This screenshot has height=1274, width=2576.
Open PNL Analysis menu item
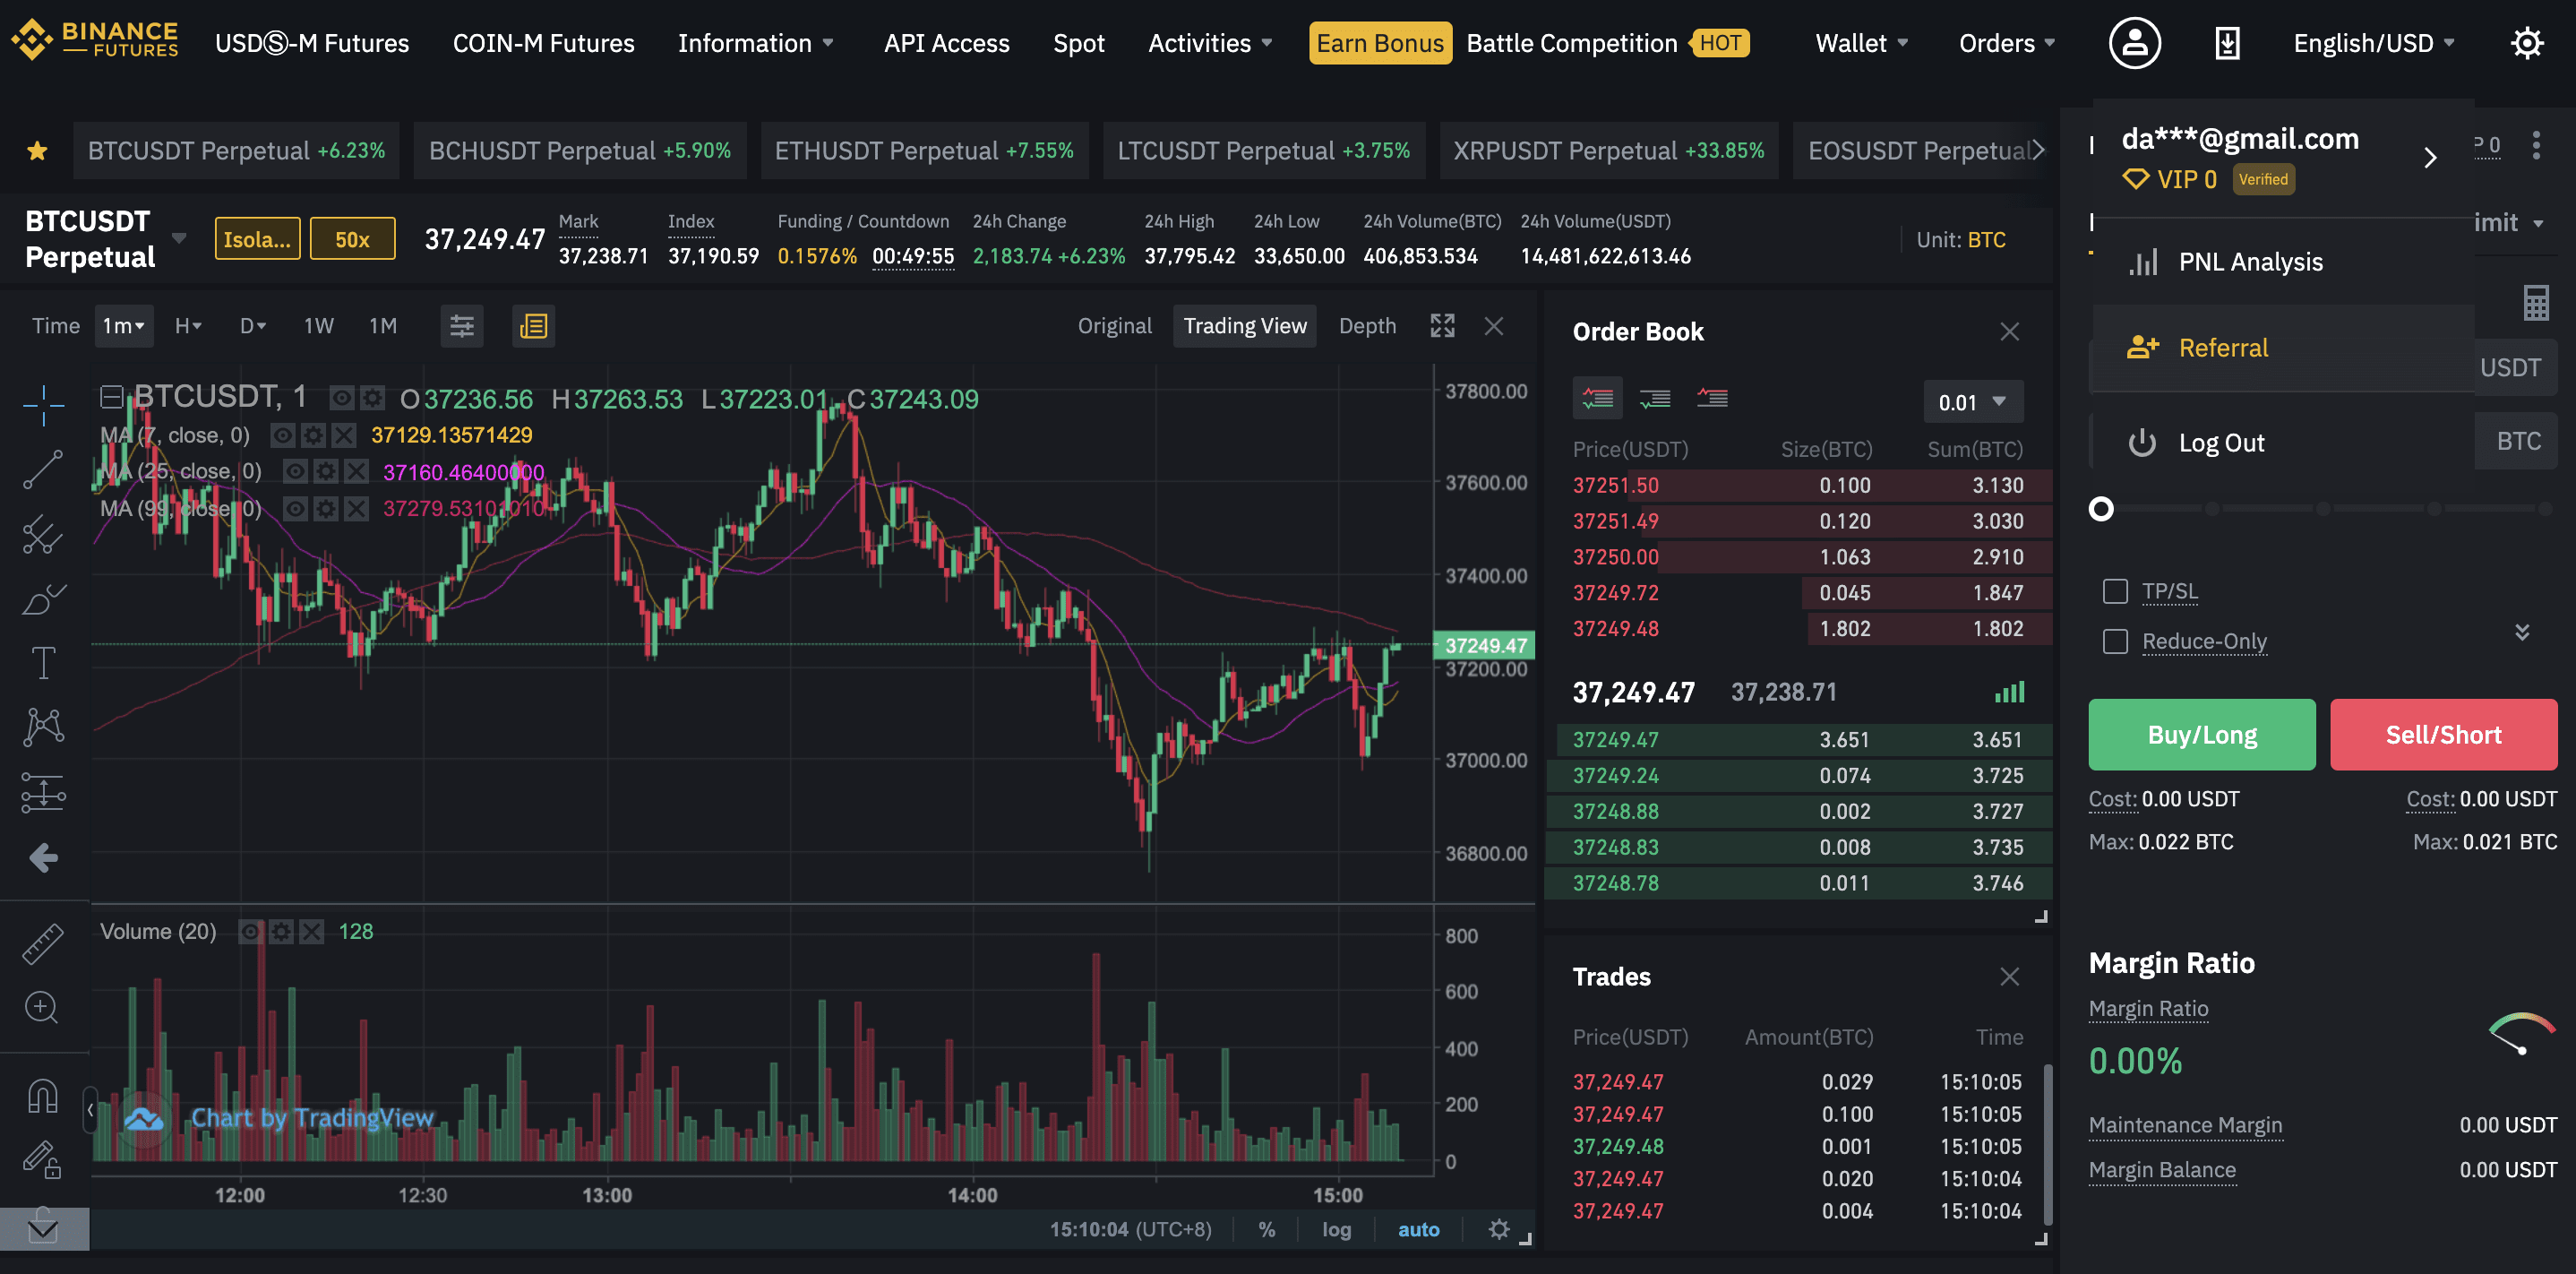click(x=2284, y=262)
